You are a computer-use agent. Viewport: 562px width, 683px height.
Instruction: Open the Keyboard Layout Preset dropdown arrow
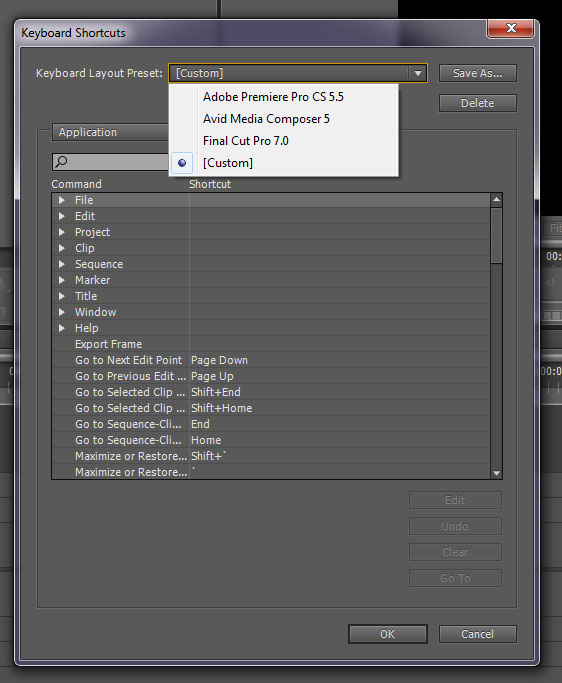[418, 73]
